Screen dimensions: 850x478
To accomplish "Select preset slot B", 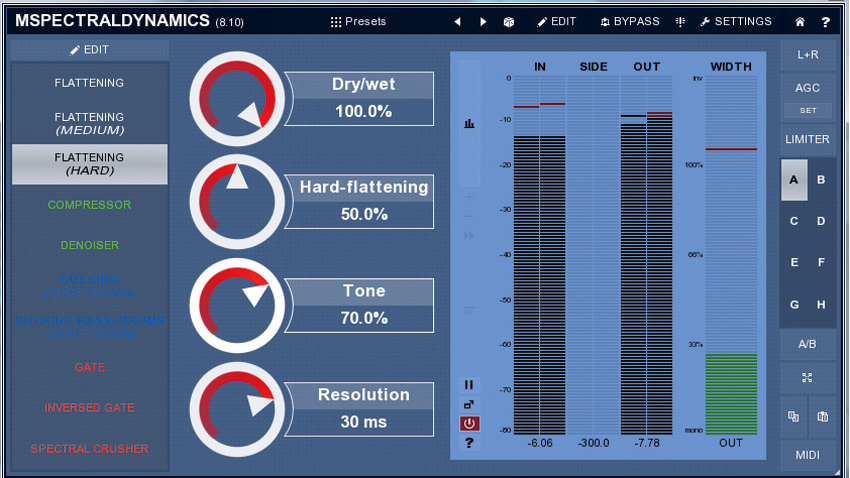I will (821, 180).
